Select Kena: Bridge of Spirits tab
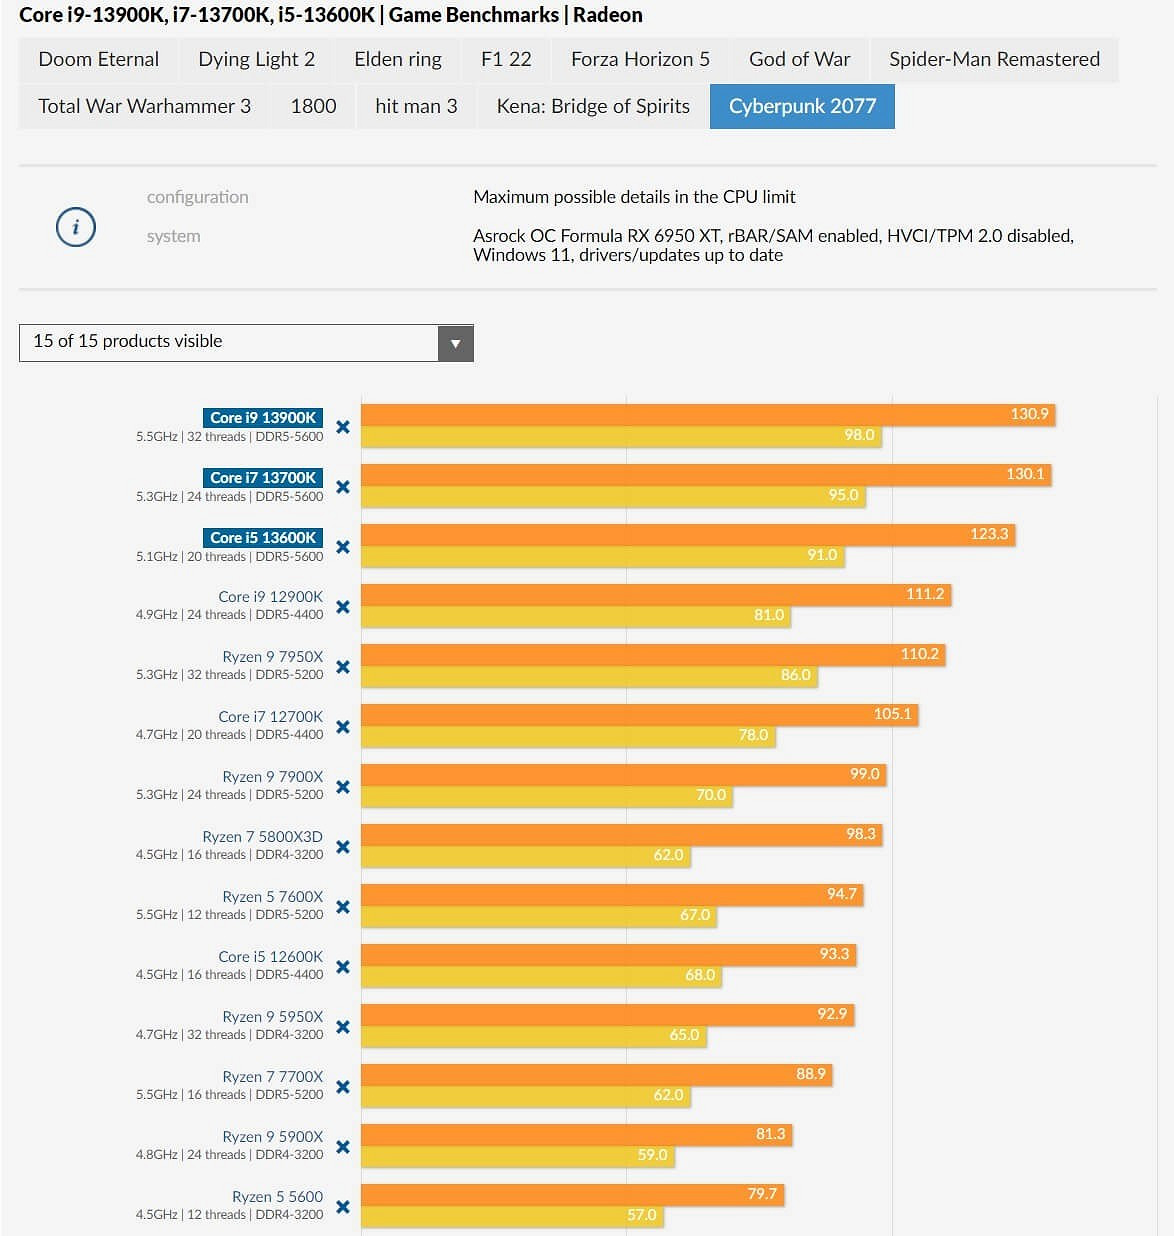This screenshot has height=1236, width=1174. pos(593,107)
